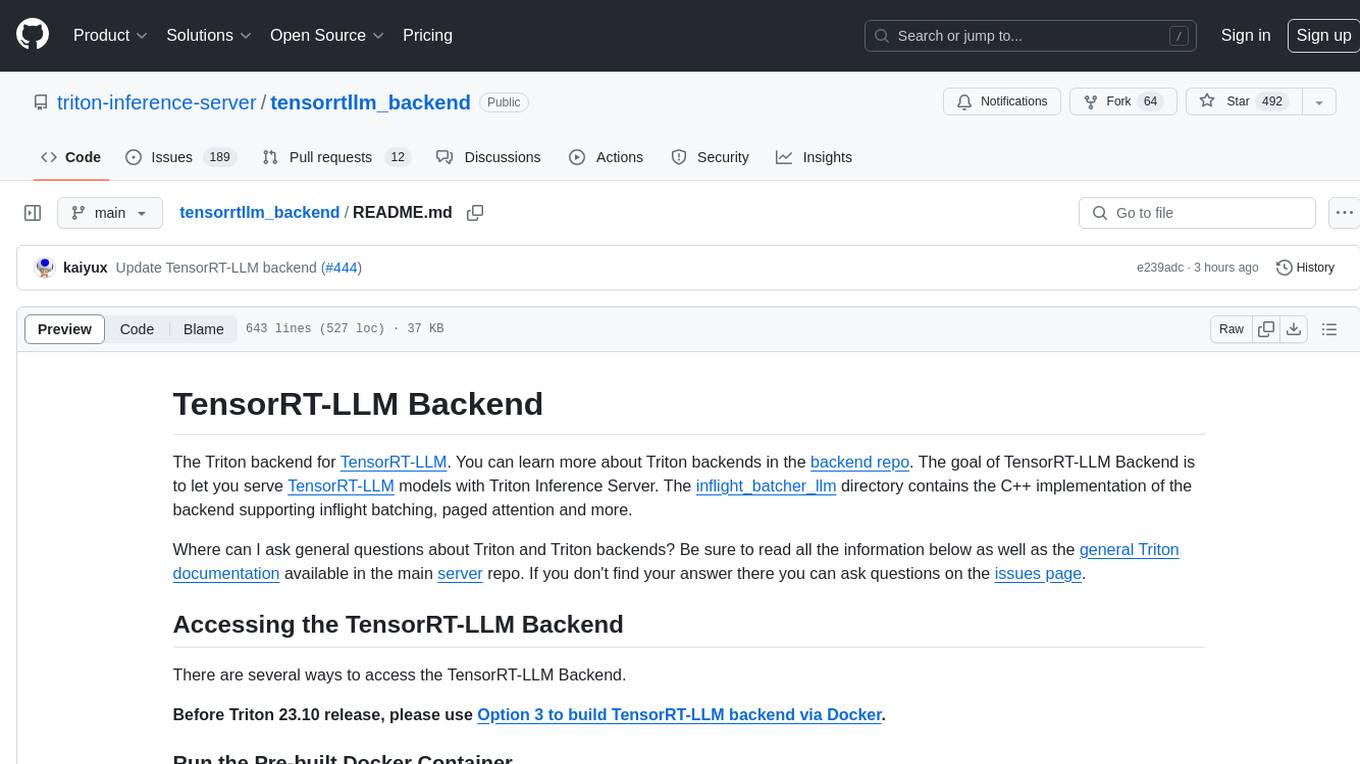Open pull request #444 link
This screenshot has height=764, width=1360.
(341, 268)
